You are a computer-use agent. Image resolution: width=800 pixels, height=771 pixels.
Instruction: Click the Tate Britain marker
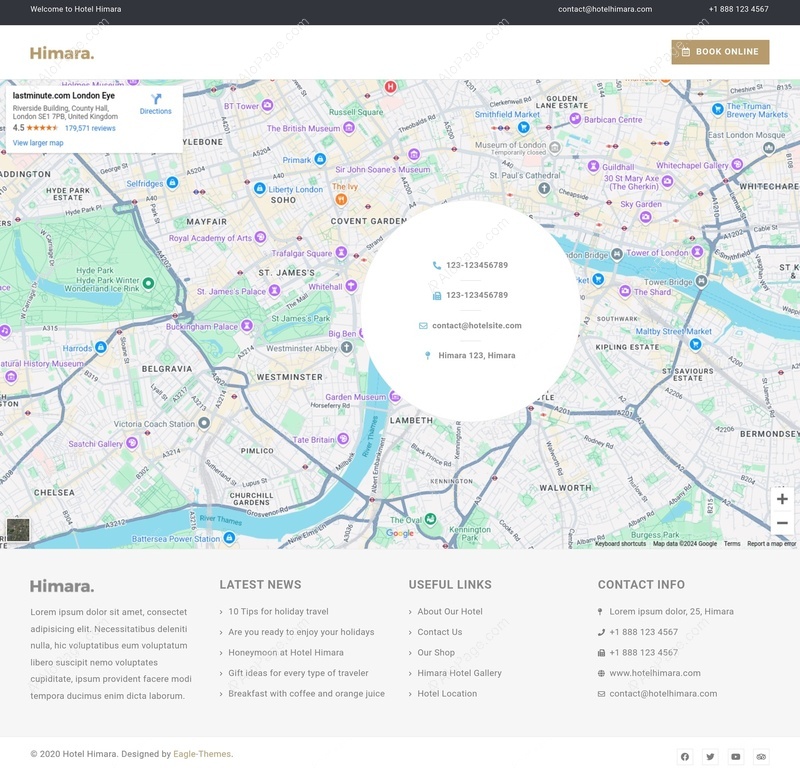343,439
